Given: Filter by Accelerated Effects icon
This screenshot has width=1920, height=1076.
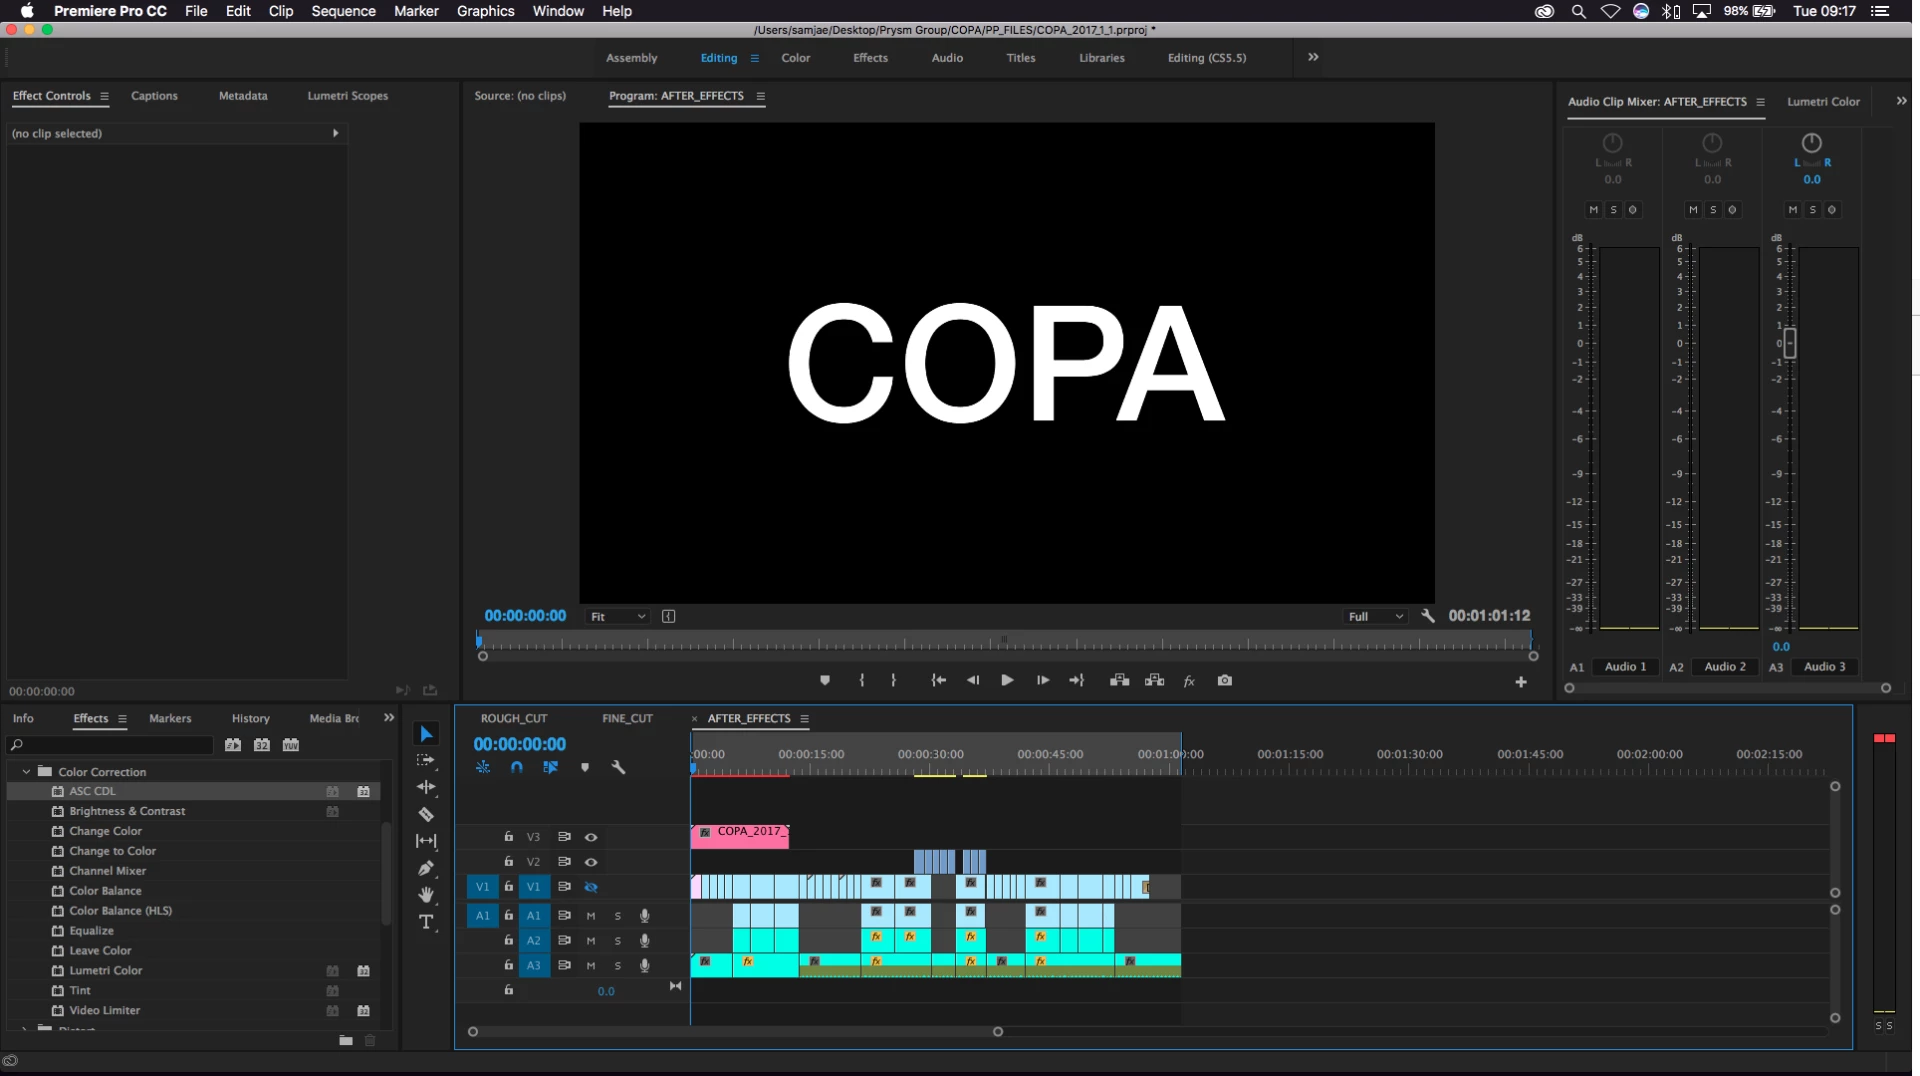Looking at the screenshot, I should pos(233,745).
